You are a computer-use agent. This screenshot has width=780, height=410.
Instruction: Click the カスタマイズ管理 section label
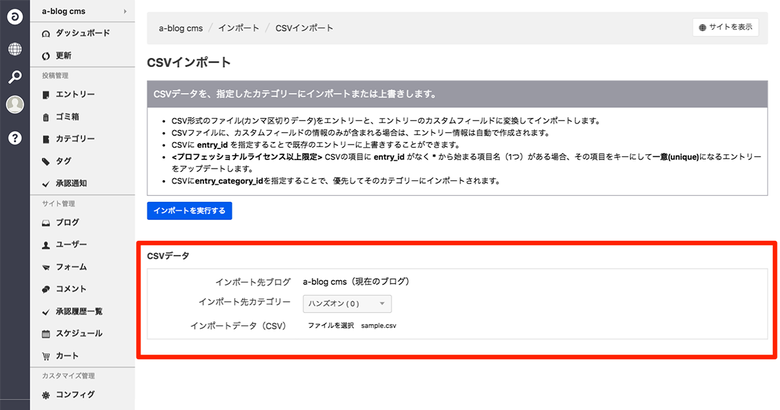(68, 376)
